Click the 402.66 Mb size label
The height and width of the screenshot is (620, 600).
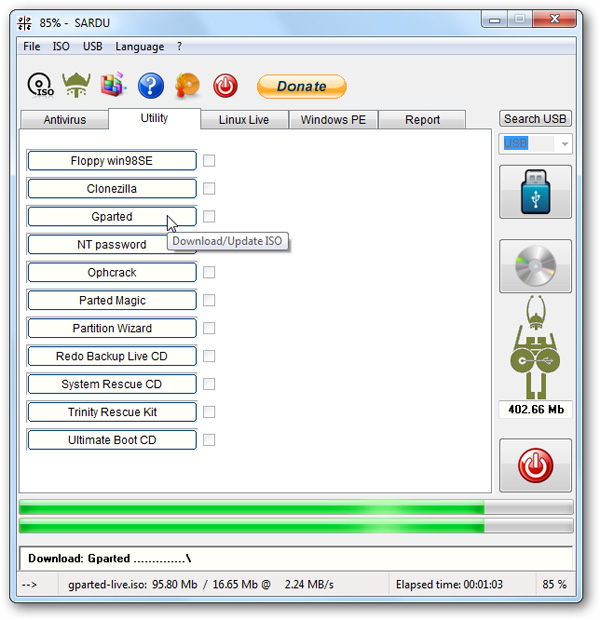tap(536, 409)
